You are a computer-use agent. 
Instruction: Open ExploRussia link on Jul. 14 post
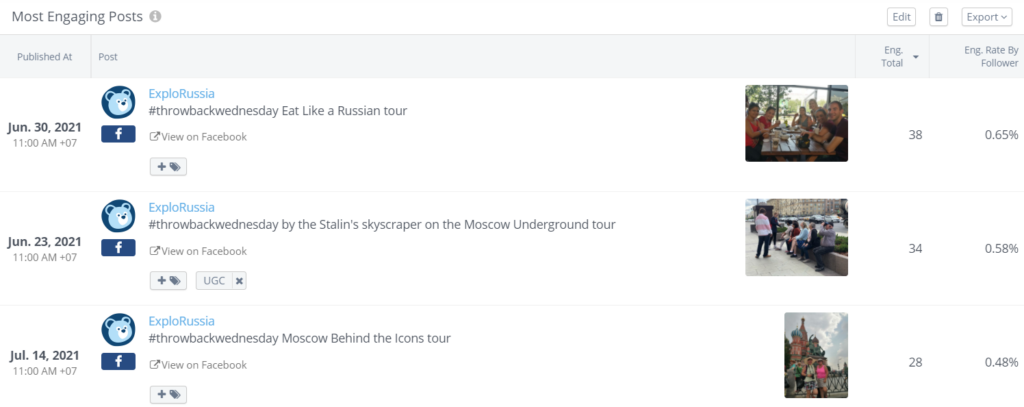(181, 321)
